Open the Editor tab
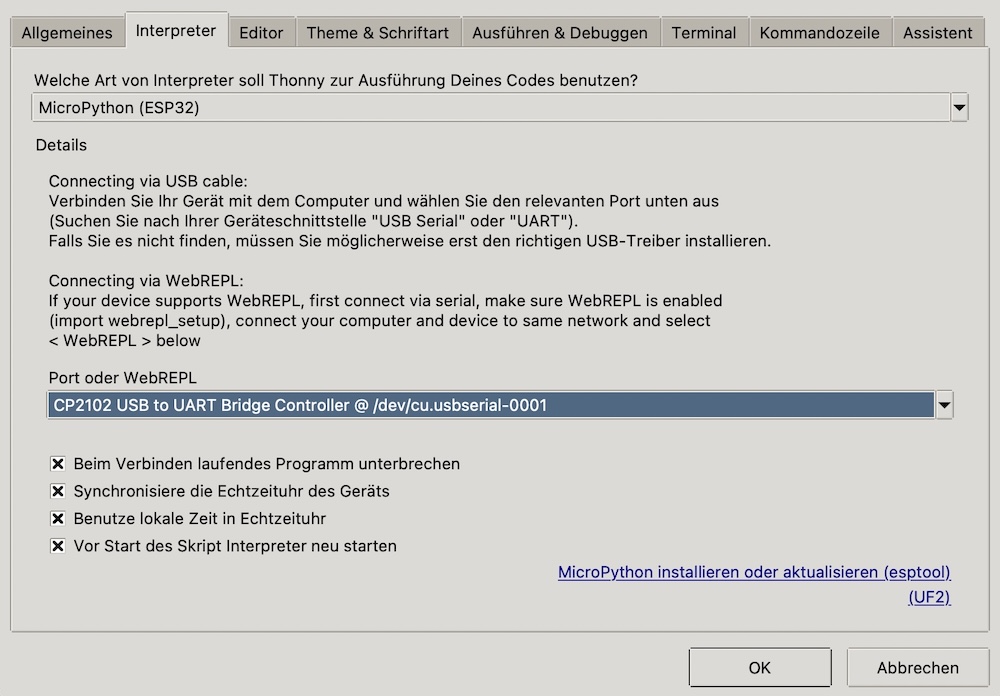 click(261, 33)
